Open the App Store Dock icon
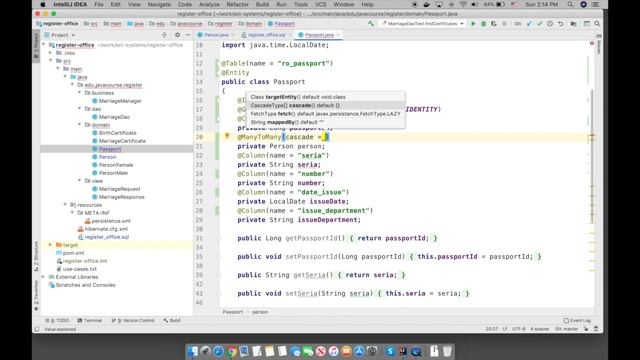 point(359,351)
